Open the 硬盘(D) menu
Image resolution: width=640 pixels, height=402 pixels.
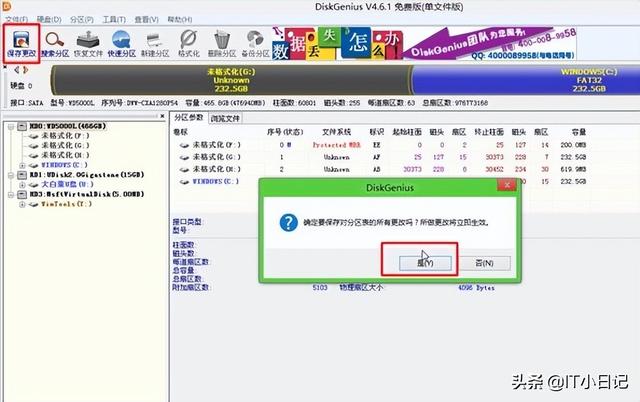(49, 19)
